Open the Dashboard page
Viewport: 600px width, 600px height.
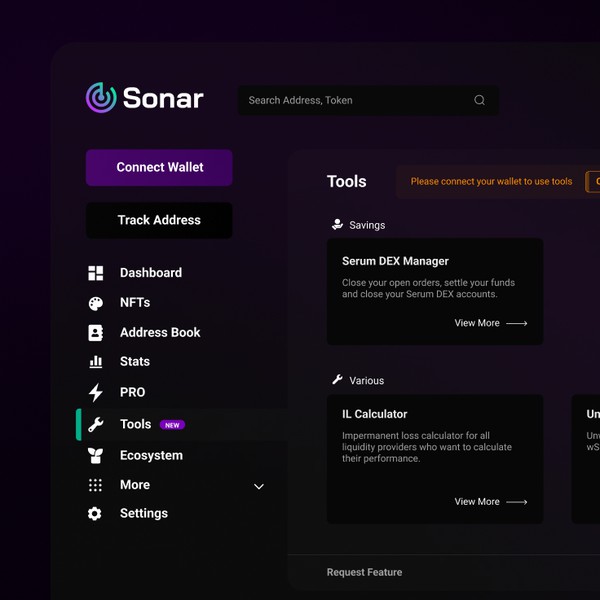point(151,273)
